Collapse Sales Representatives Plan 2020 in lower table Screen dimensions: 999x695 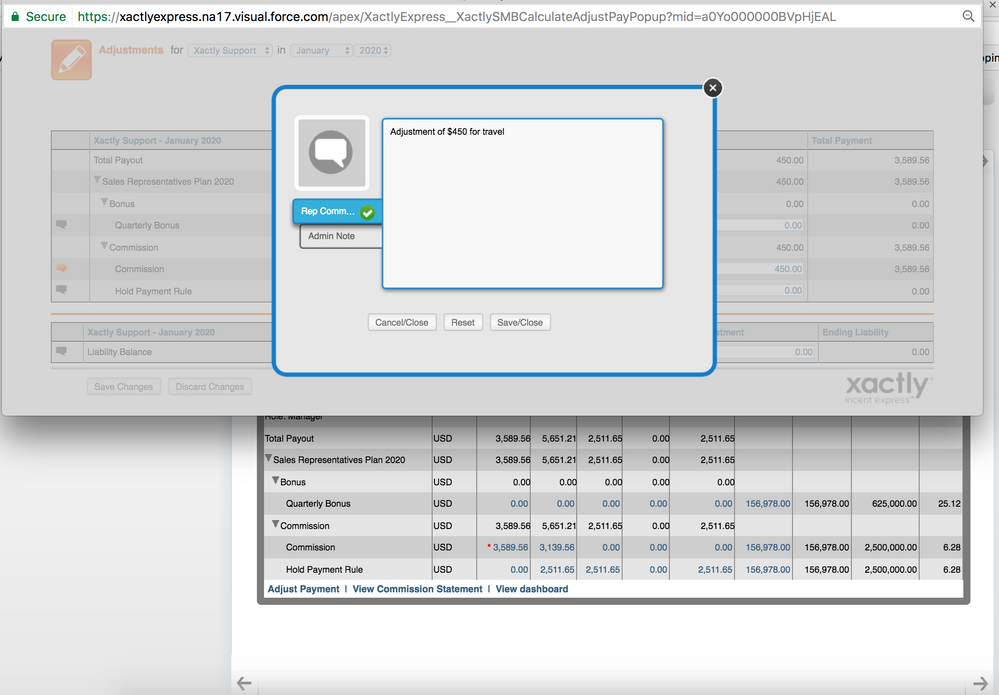pyautogui.click(x=268, y=458)
